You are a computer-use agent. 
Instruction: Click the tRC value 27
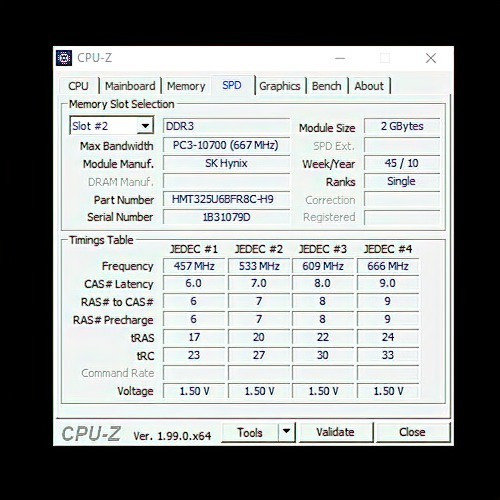pos(259,355)
